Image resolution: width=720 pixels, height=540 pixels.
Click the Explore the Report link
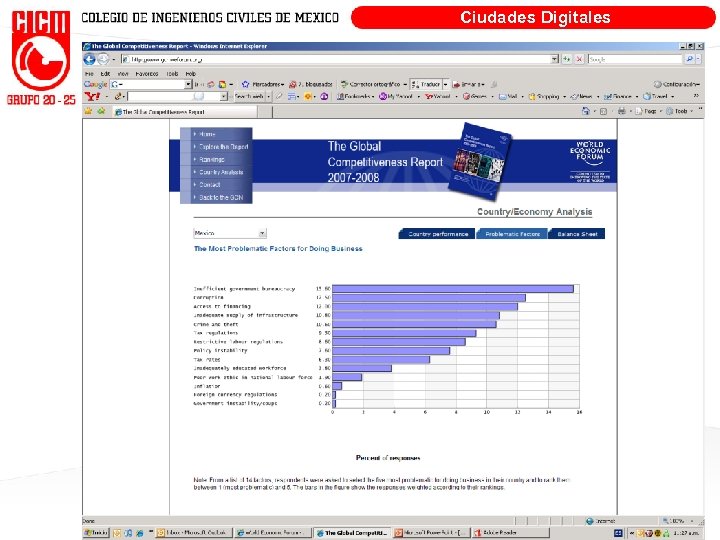223,146
